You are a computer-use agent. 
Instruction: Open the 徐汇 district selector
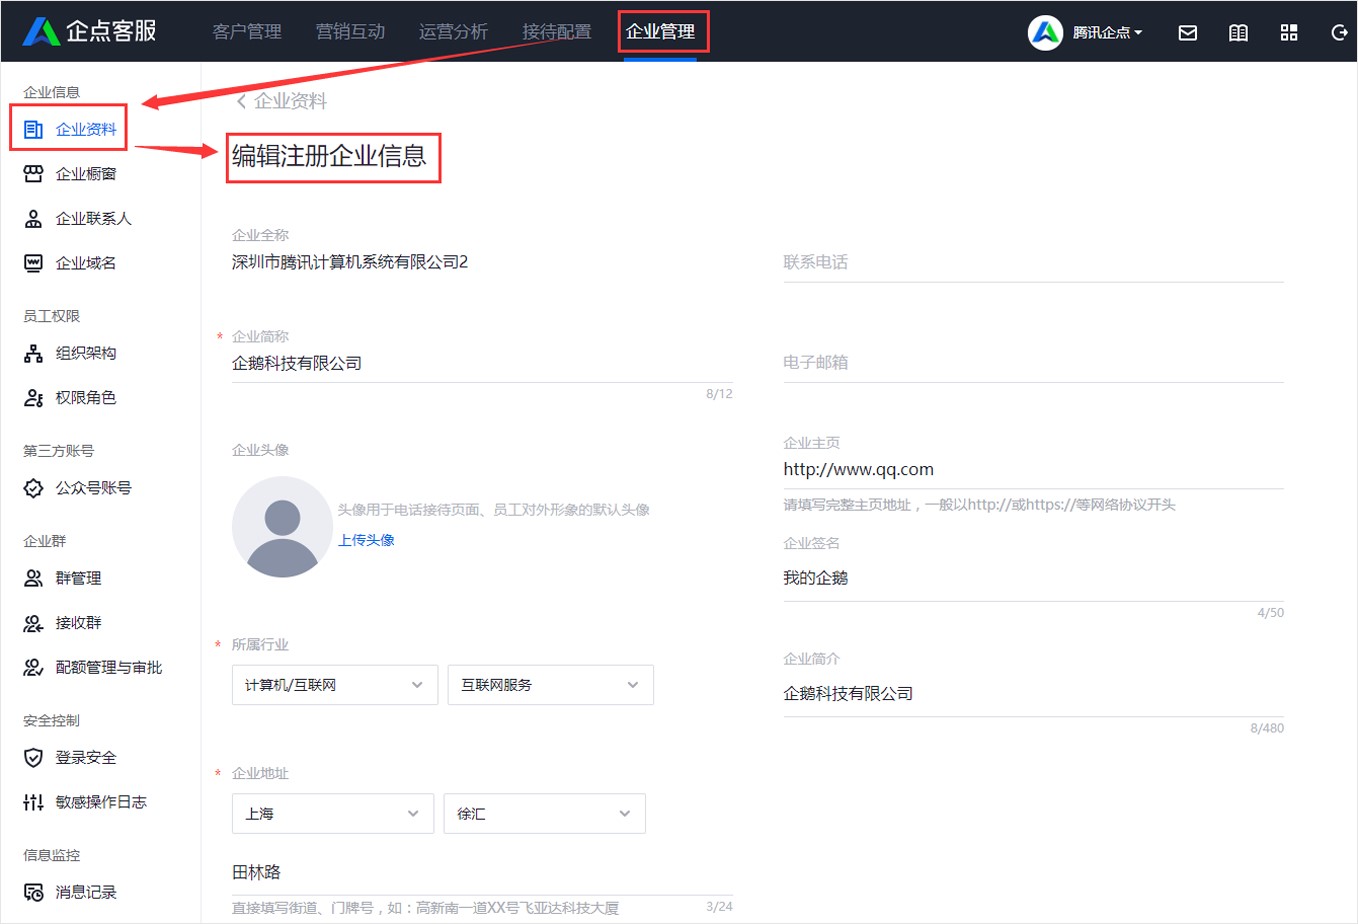tap(544, 813)
